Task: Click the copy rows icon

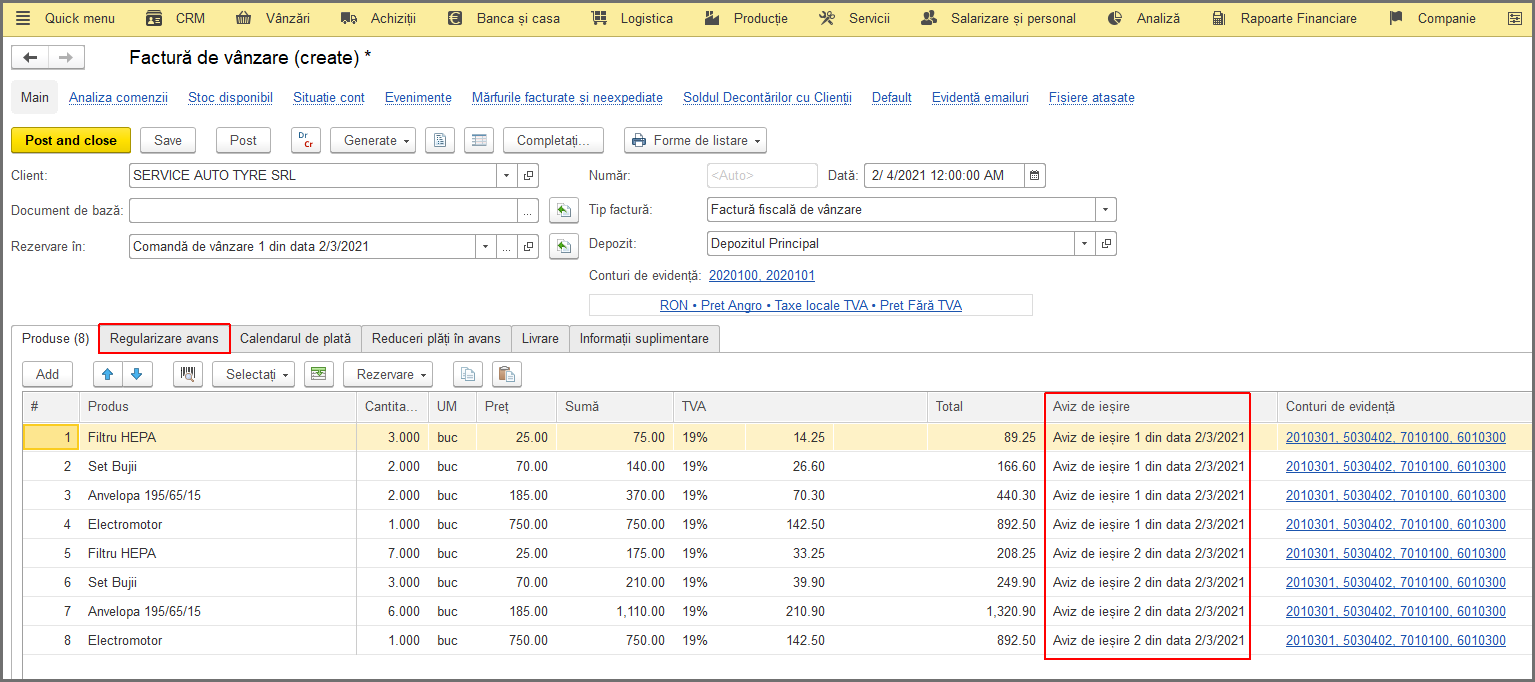Action: pyautogui.click(x=468, y=374)
